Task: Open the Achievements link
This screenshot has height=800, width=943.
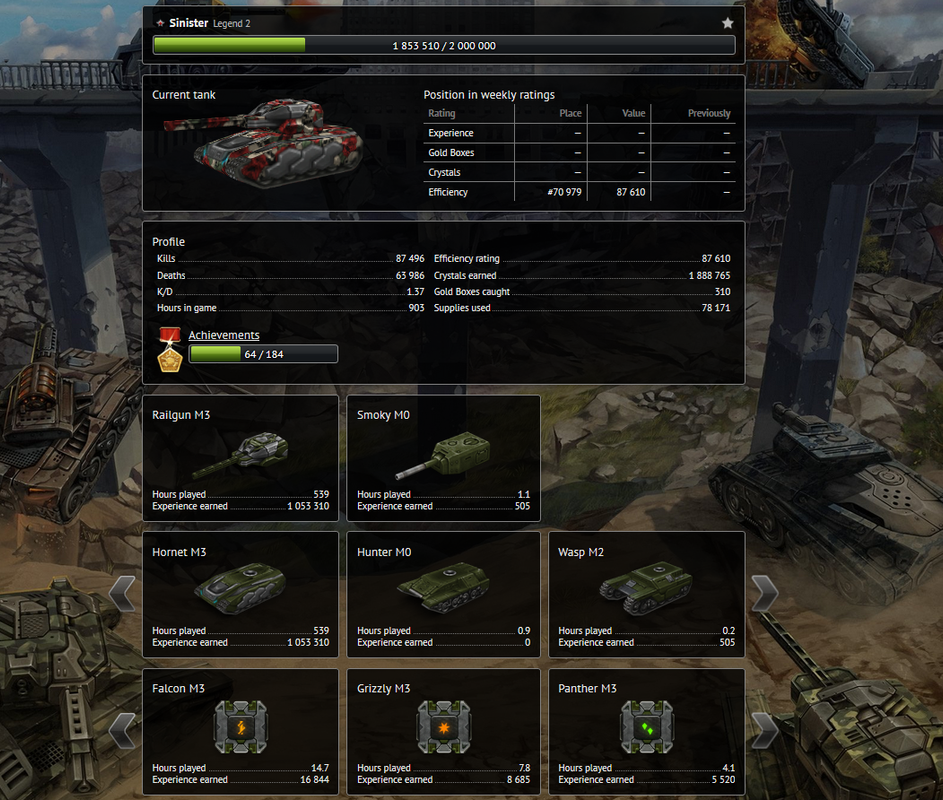Action: pos(224,335)
